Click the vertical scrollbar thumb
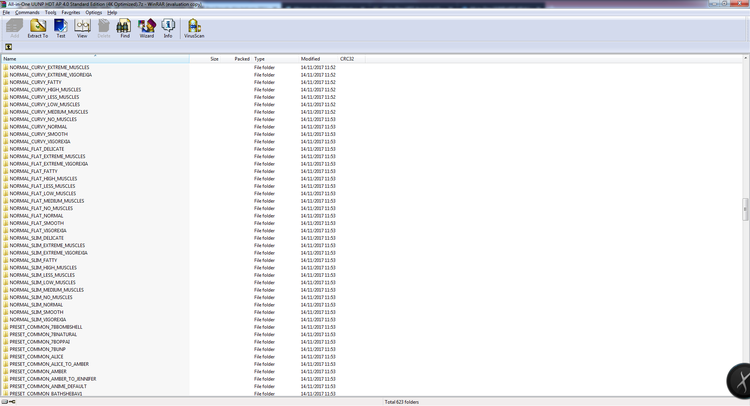This screenshot has height=406, width=750. [745, 209]
